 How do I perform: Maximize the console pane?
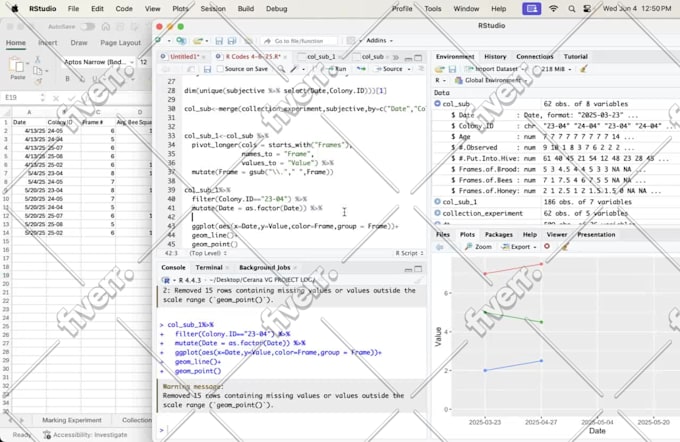tap(418, 268)
